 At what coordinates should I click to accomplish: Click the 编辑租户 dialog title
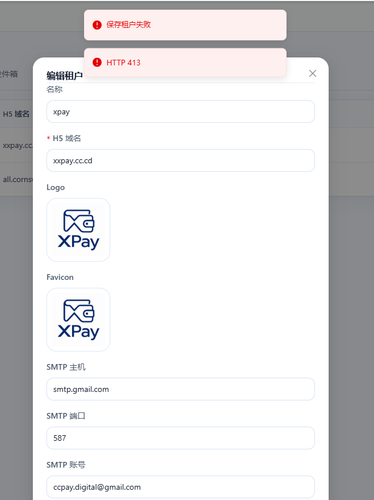(x=64, y=76)
